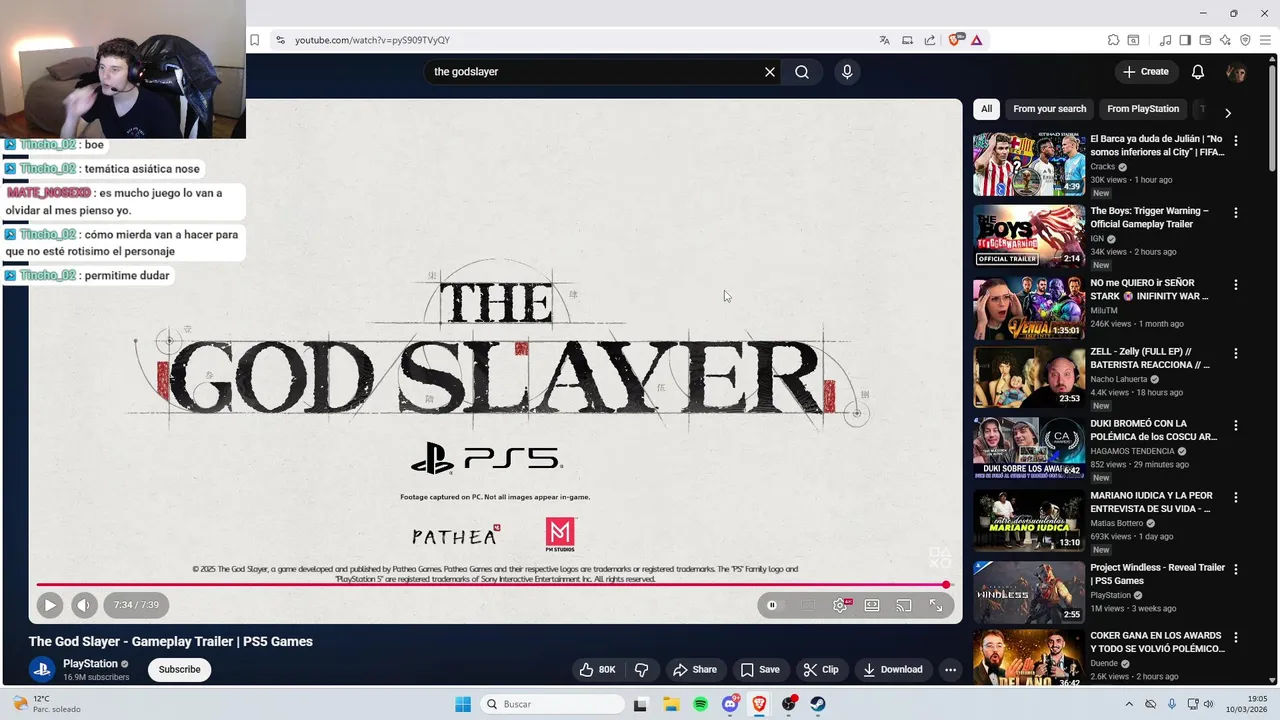The height and width of the screenshot is (720, 1280).
Task: Open options for The Boys trailer
Action: 1236,213
